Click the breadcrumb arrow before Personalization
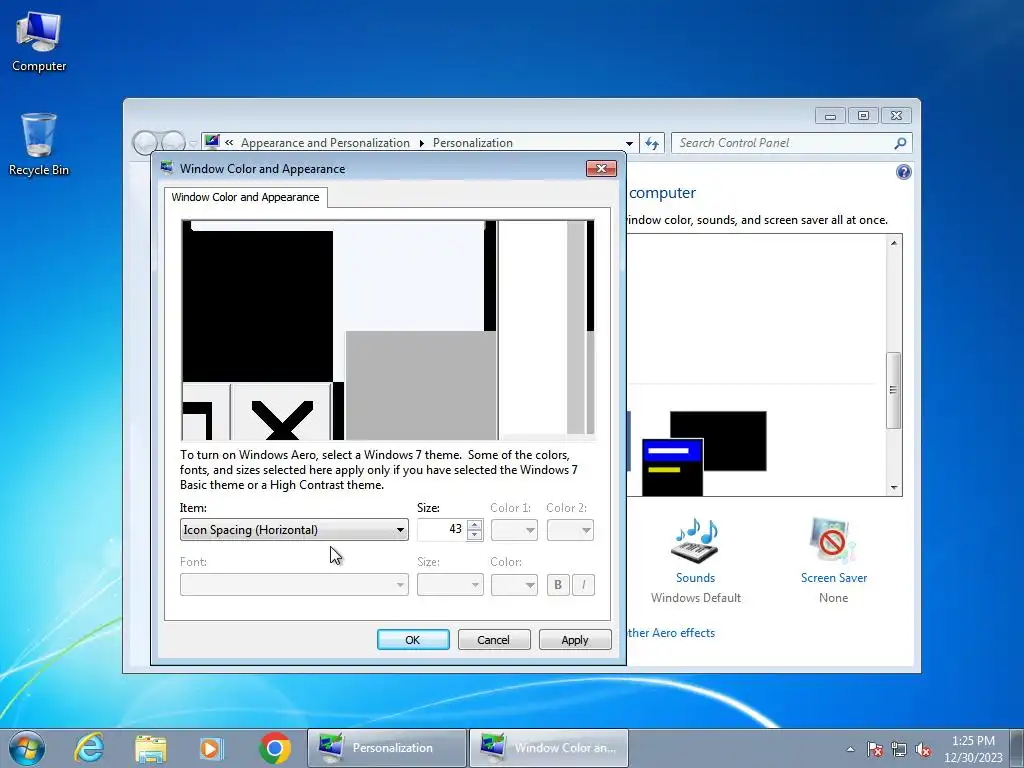The image size is (1024, 768). click(421, 143)
